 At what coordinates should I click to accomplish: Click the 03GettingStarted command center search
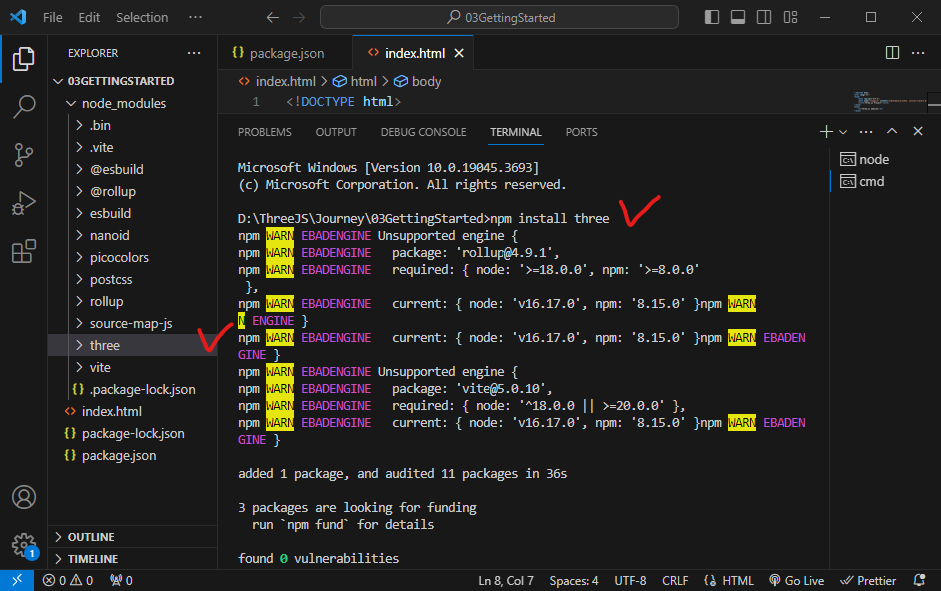coord(499,17)
